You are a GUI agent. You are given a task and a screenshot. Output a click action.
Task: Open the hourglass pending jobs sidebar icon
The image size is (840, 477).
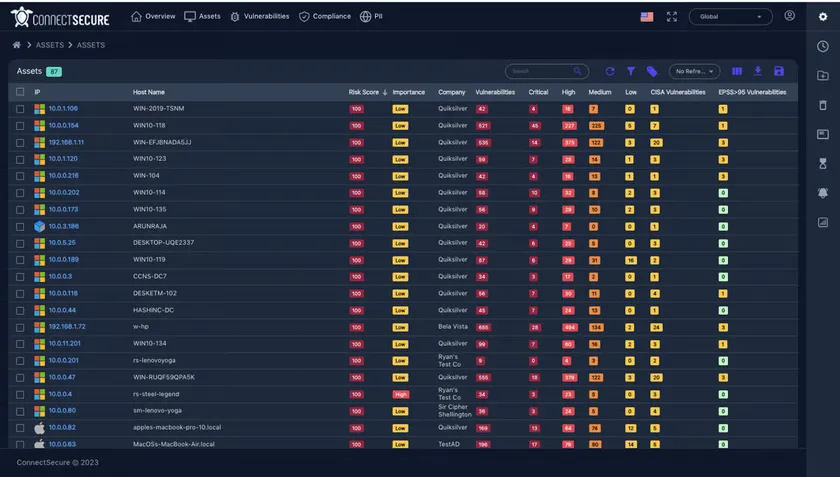point(823,163)
